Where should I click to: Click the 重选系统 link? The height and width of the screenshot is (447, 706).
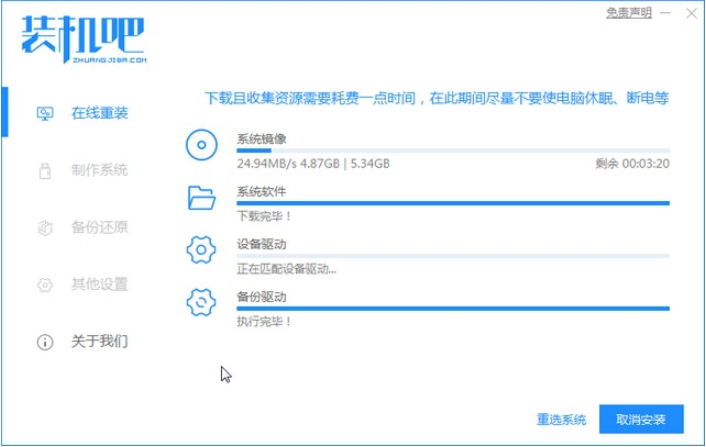coord(560,419)
